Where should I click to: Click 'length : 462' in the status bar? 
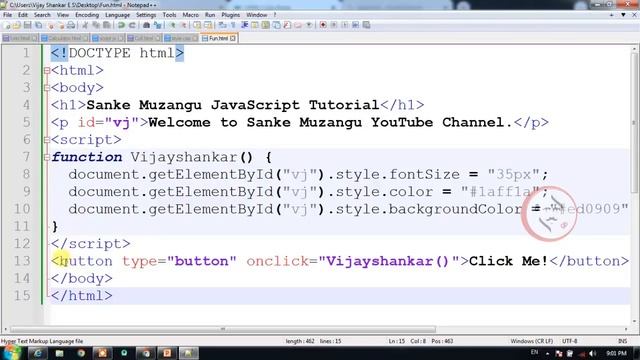300,341
